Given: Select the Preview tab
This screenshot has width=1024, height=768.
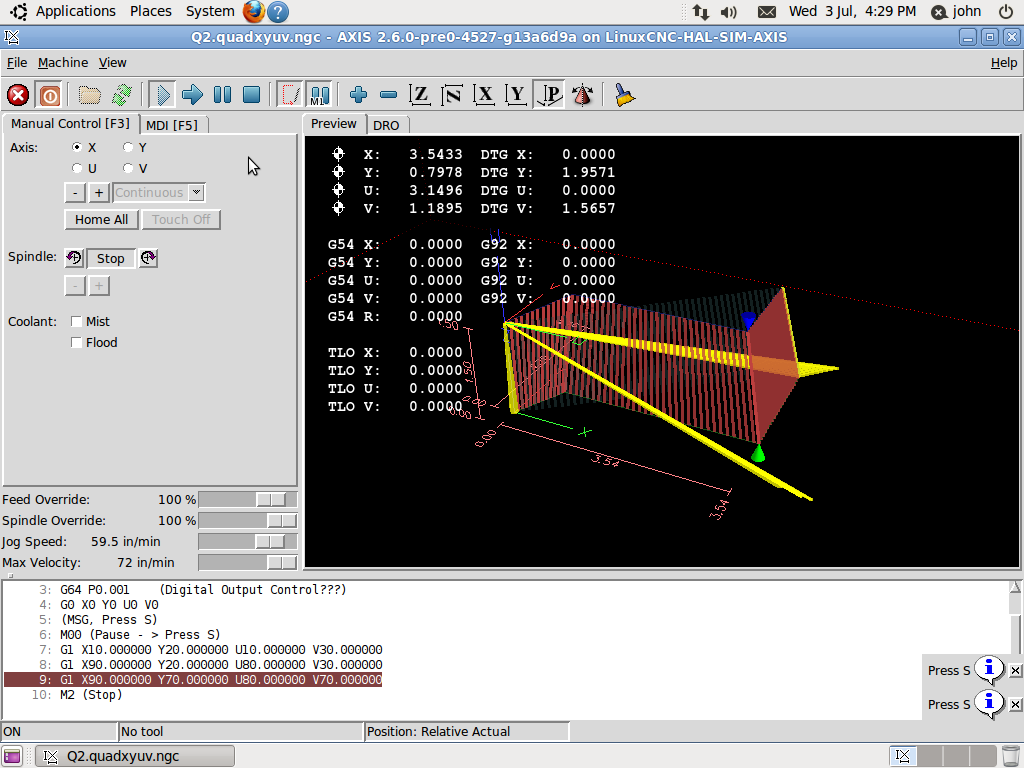Looking at the screenshot, I should (334, 123).
